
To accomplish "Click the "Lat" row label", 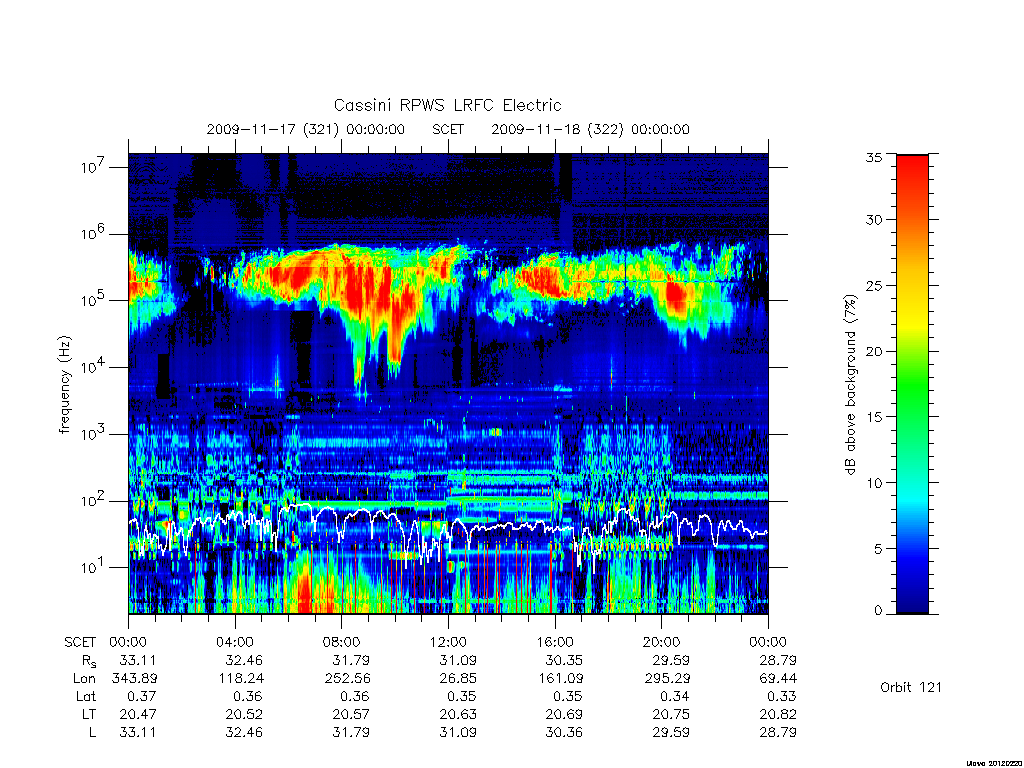I will (x=86, y=696).
